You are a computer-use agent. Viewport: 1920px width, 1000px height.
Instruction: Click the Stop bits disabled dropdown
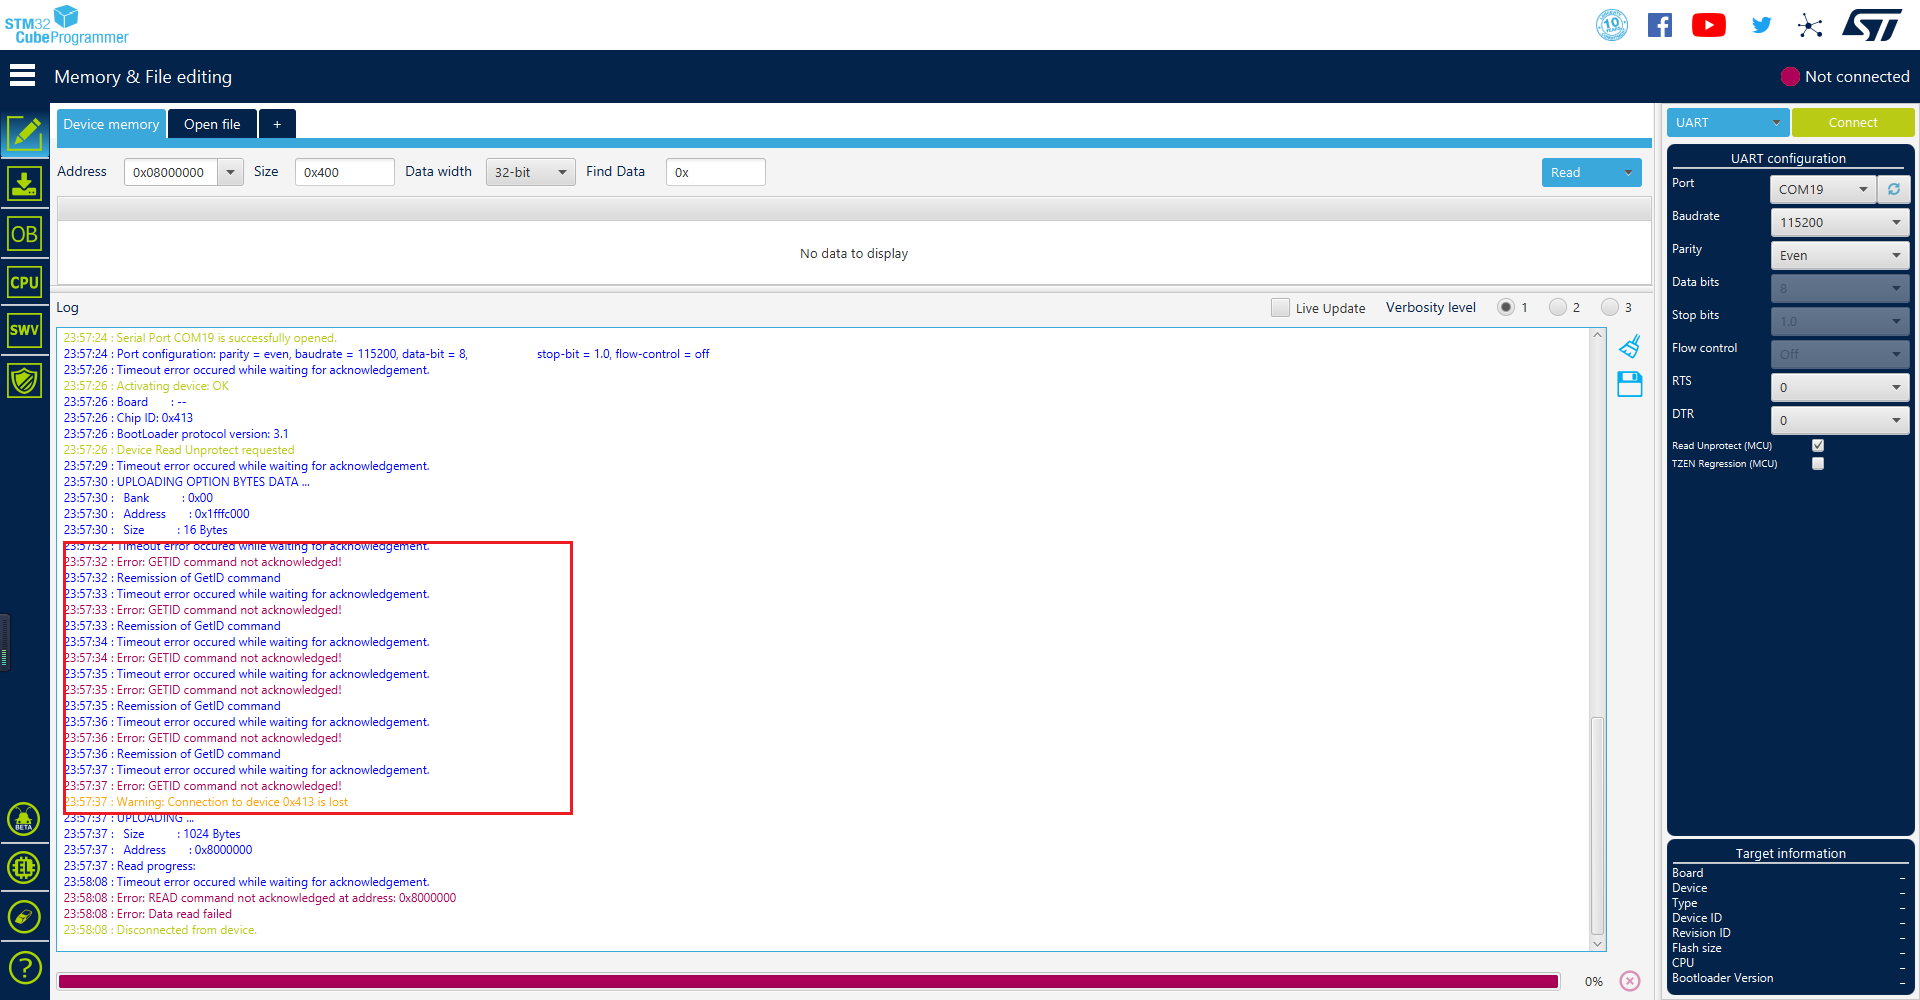point(1840,321)
